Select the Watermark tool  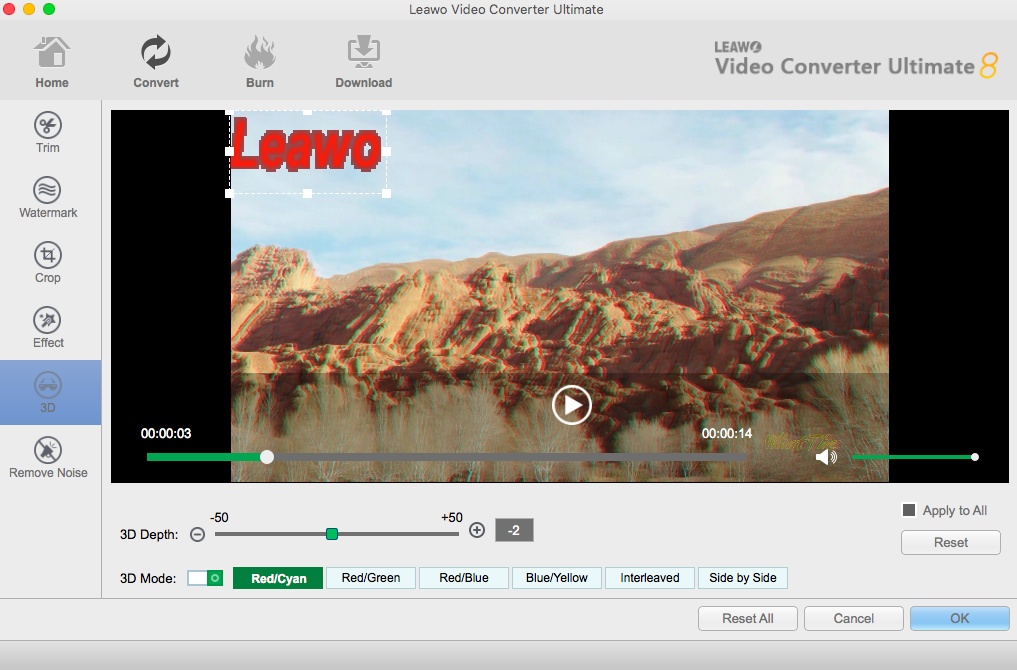(48, 198)
